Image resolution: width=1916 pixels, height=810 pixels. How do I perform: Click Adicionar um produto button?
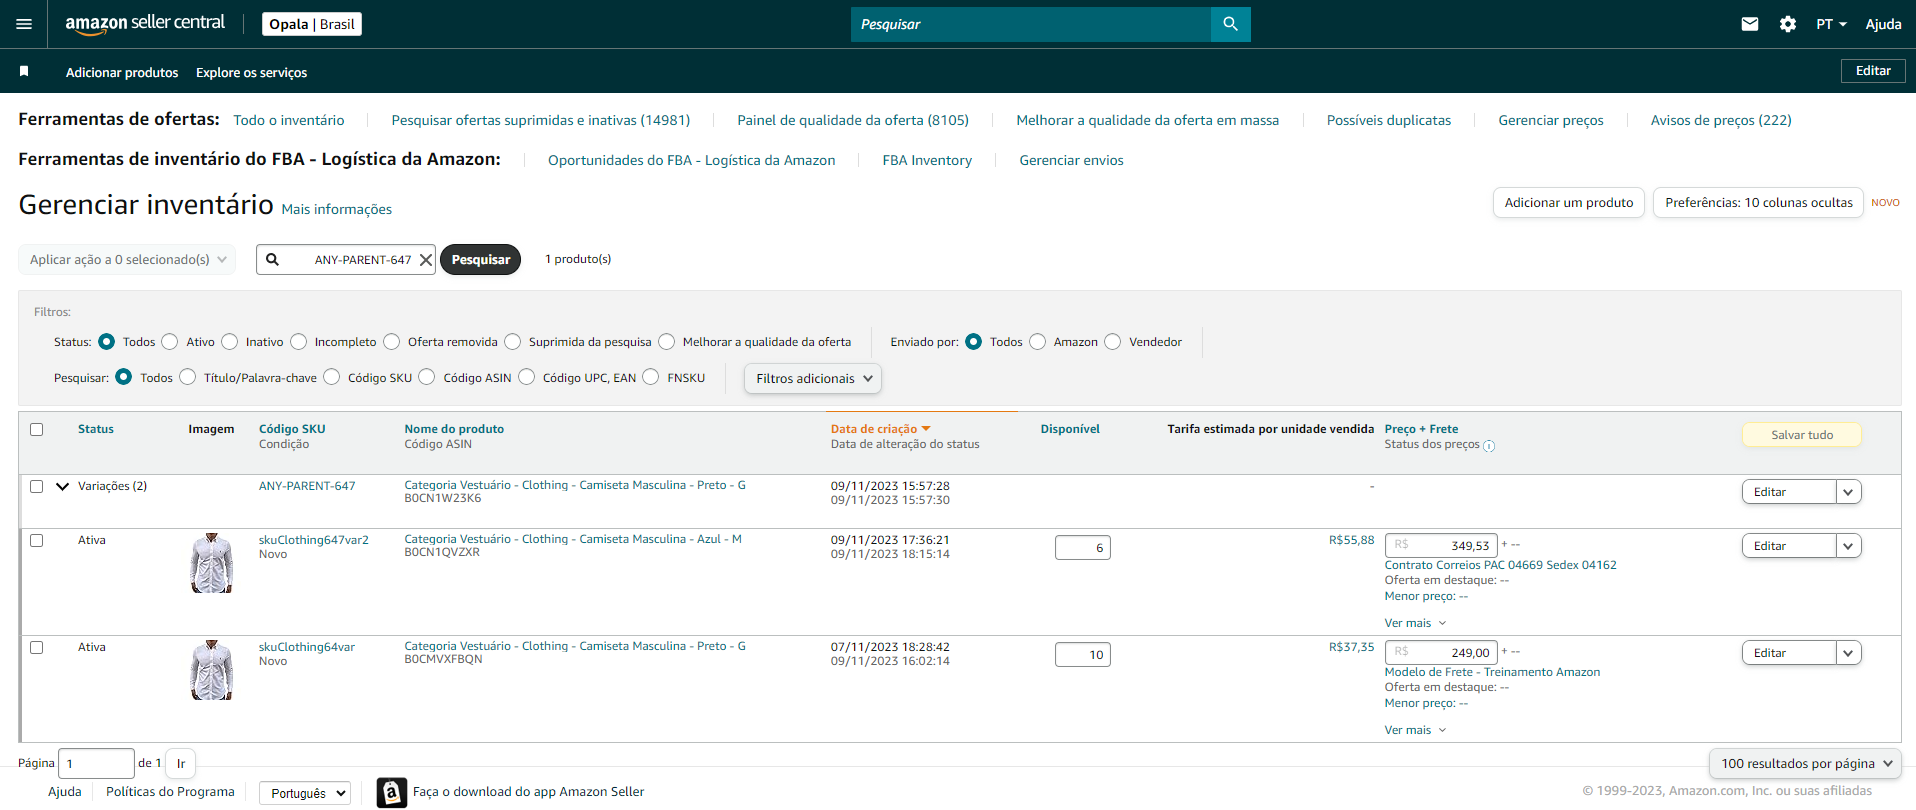click(1569, 202)
